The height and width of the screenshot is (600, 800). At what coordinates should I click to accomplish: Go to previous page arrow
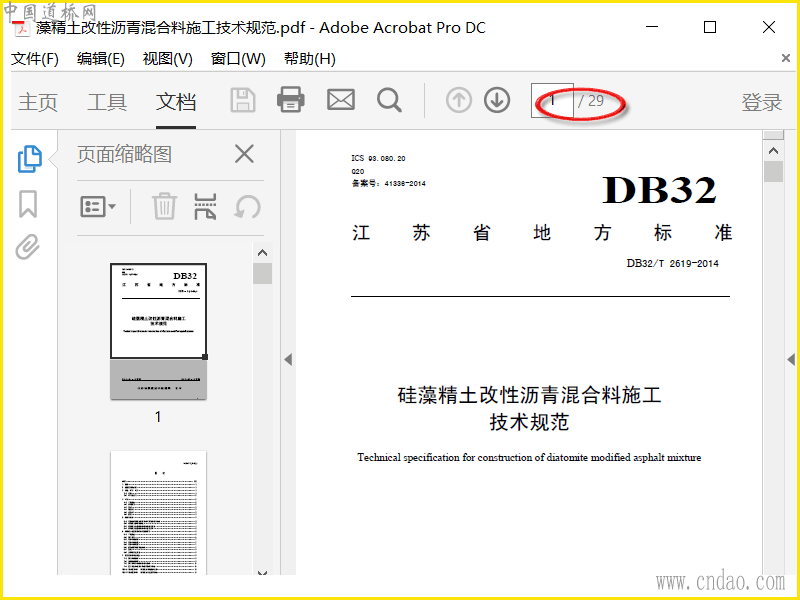tap(459, 100)
